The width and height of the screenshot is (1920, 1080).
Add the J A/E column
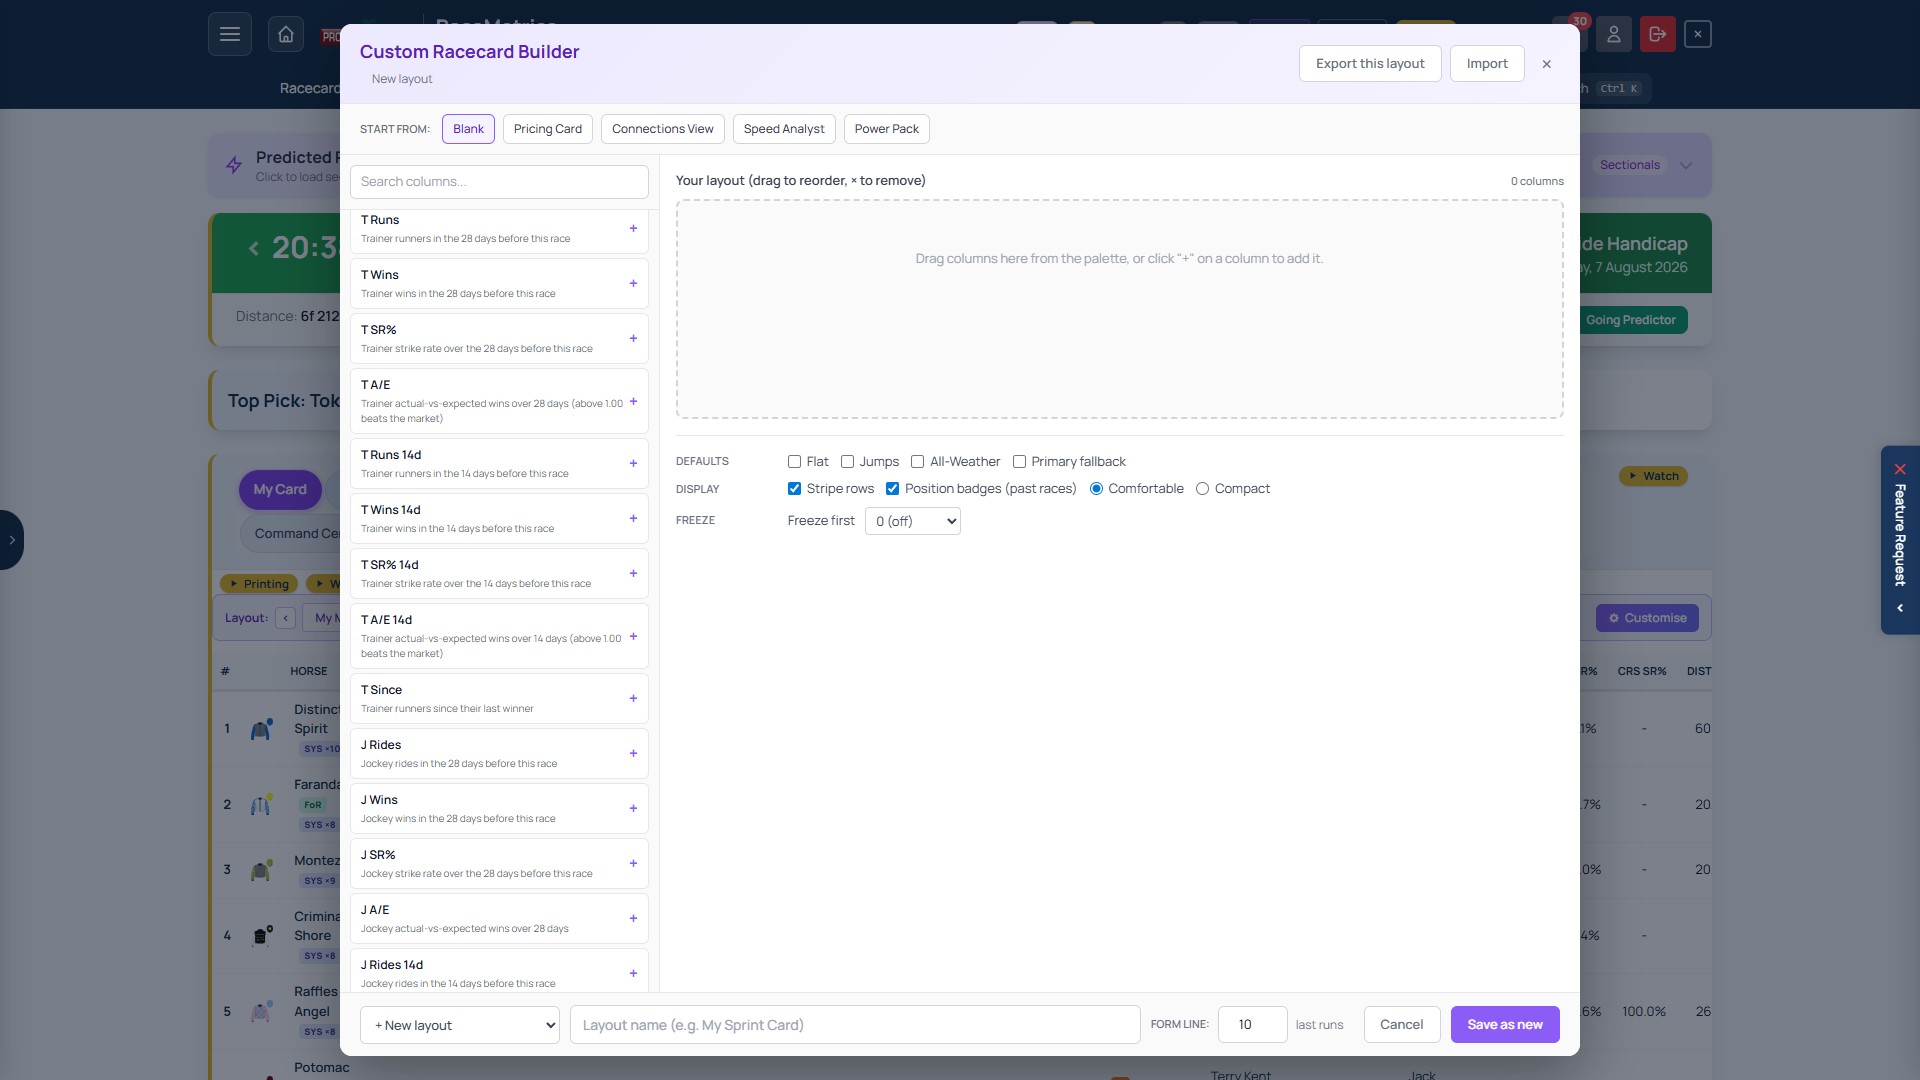click(x=633, y=919)
